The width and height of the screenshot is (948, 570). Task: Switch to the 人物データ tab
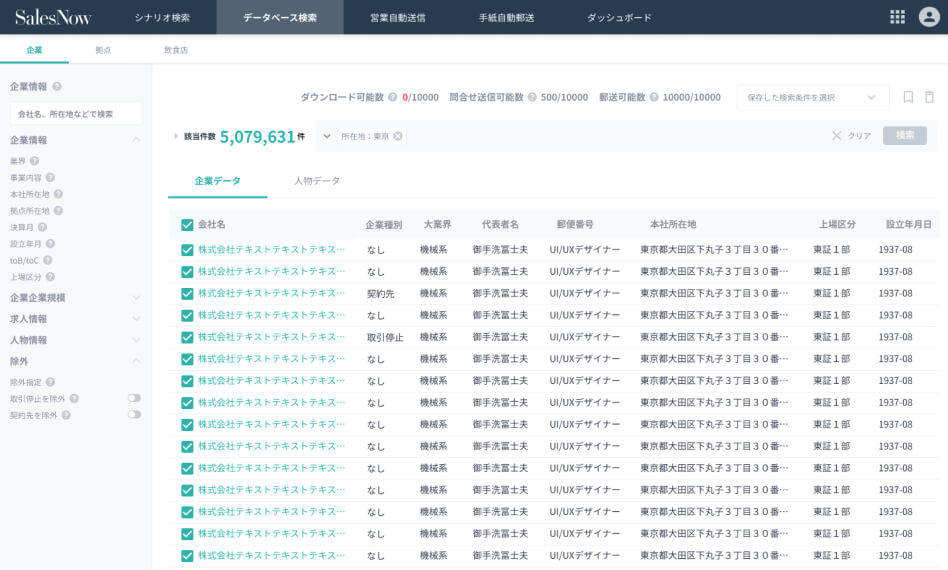[x=317, y=181]
